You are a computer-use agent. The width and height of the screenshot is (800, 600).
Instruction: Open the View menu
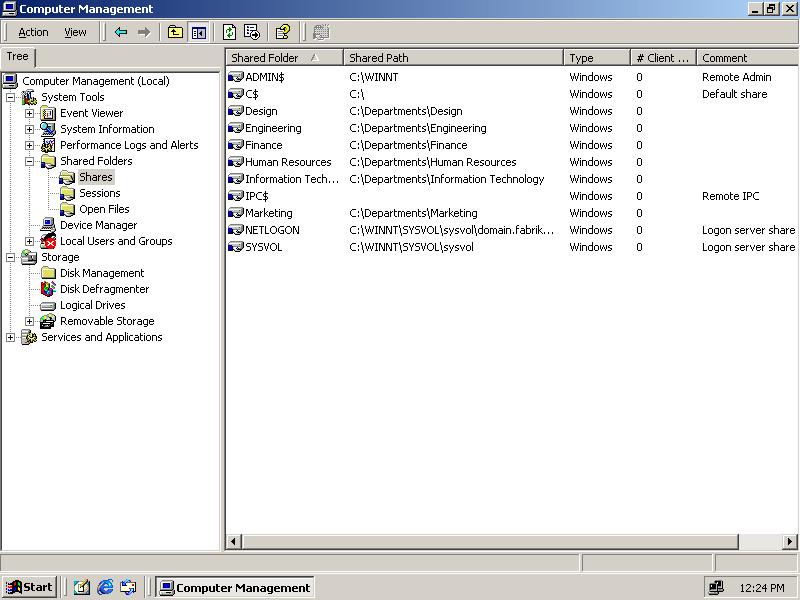coord(75,32)
